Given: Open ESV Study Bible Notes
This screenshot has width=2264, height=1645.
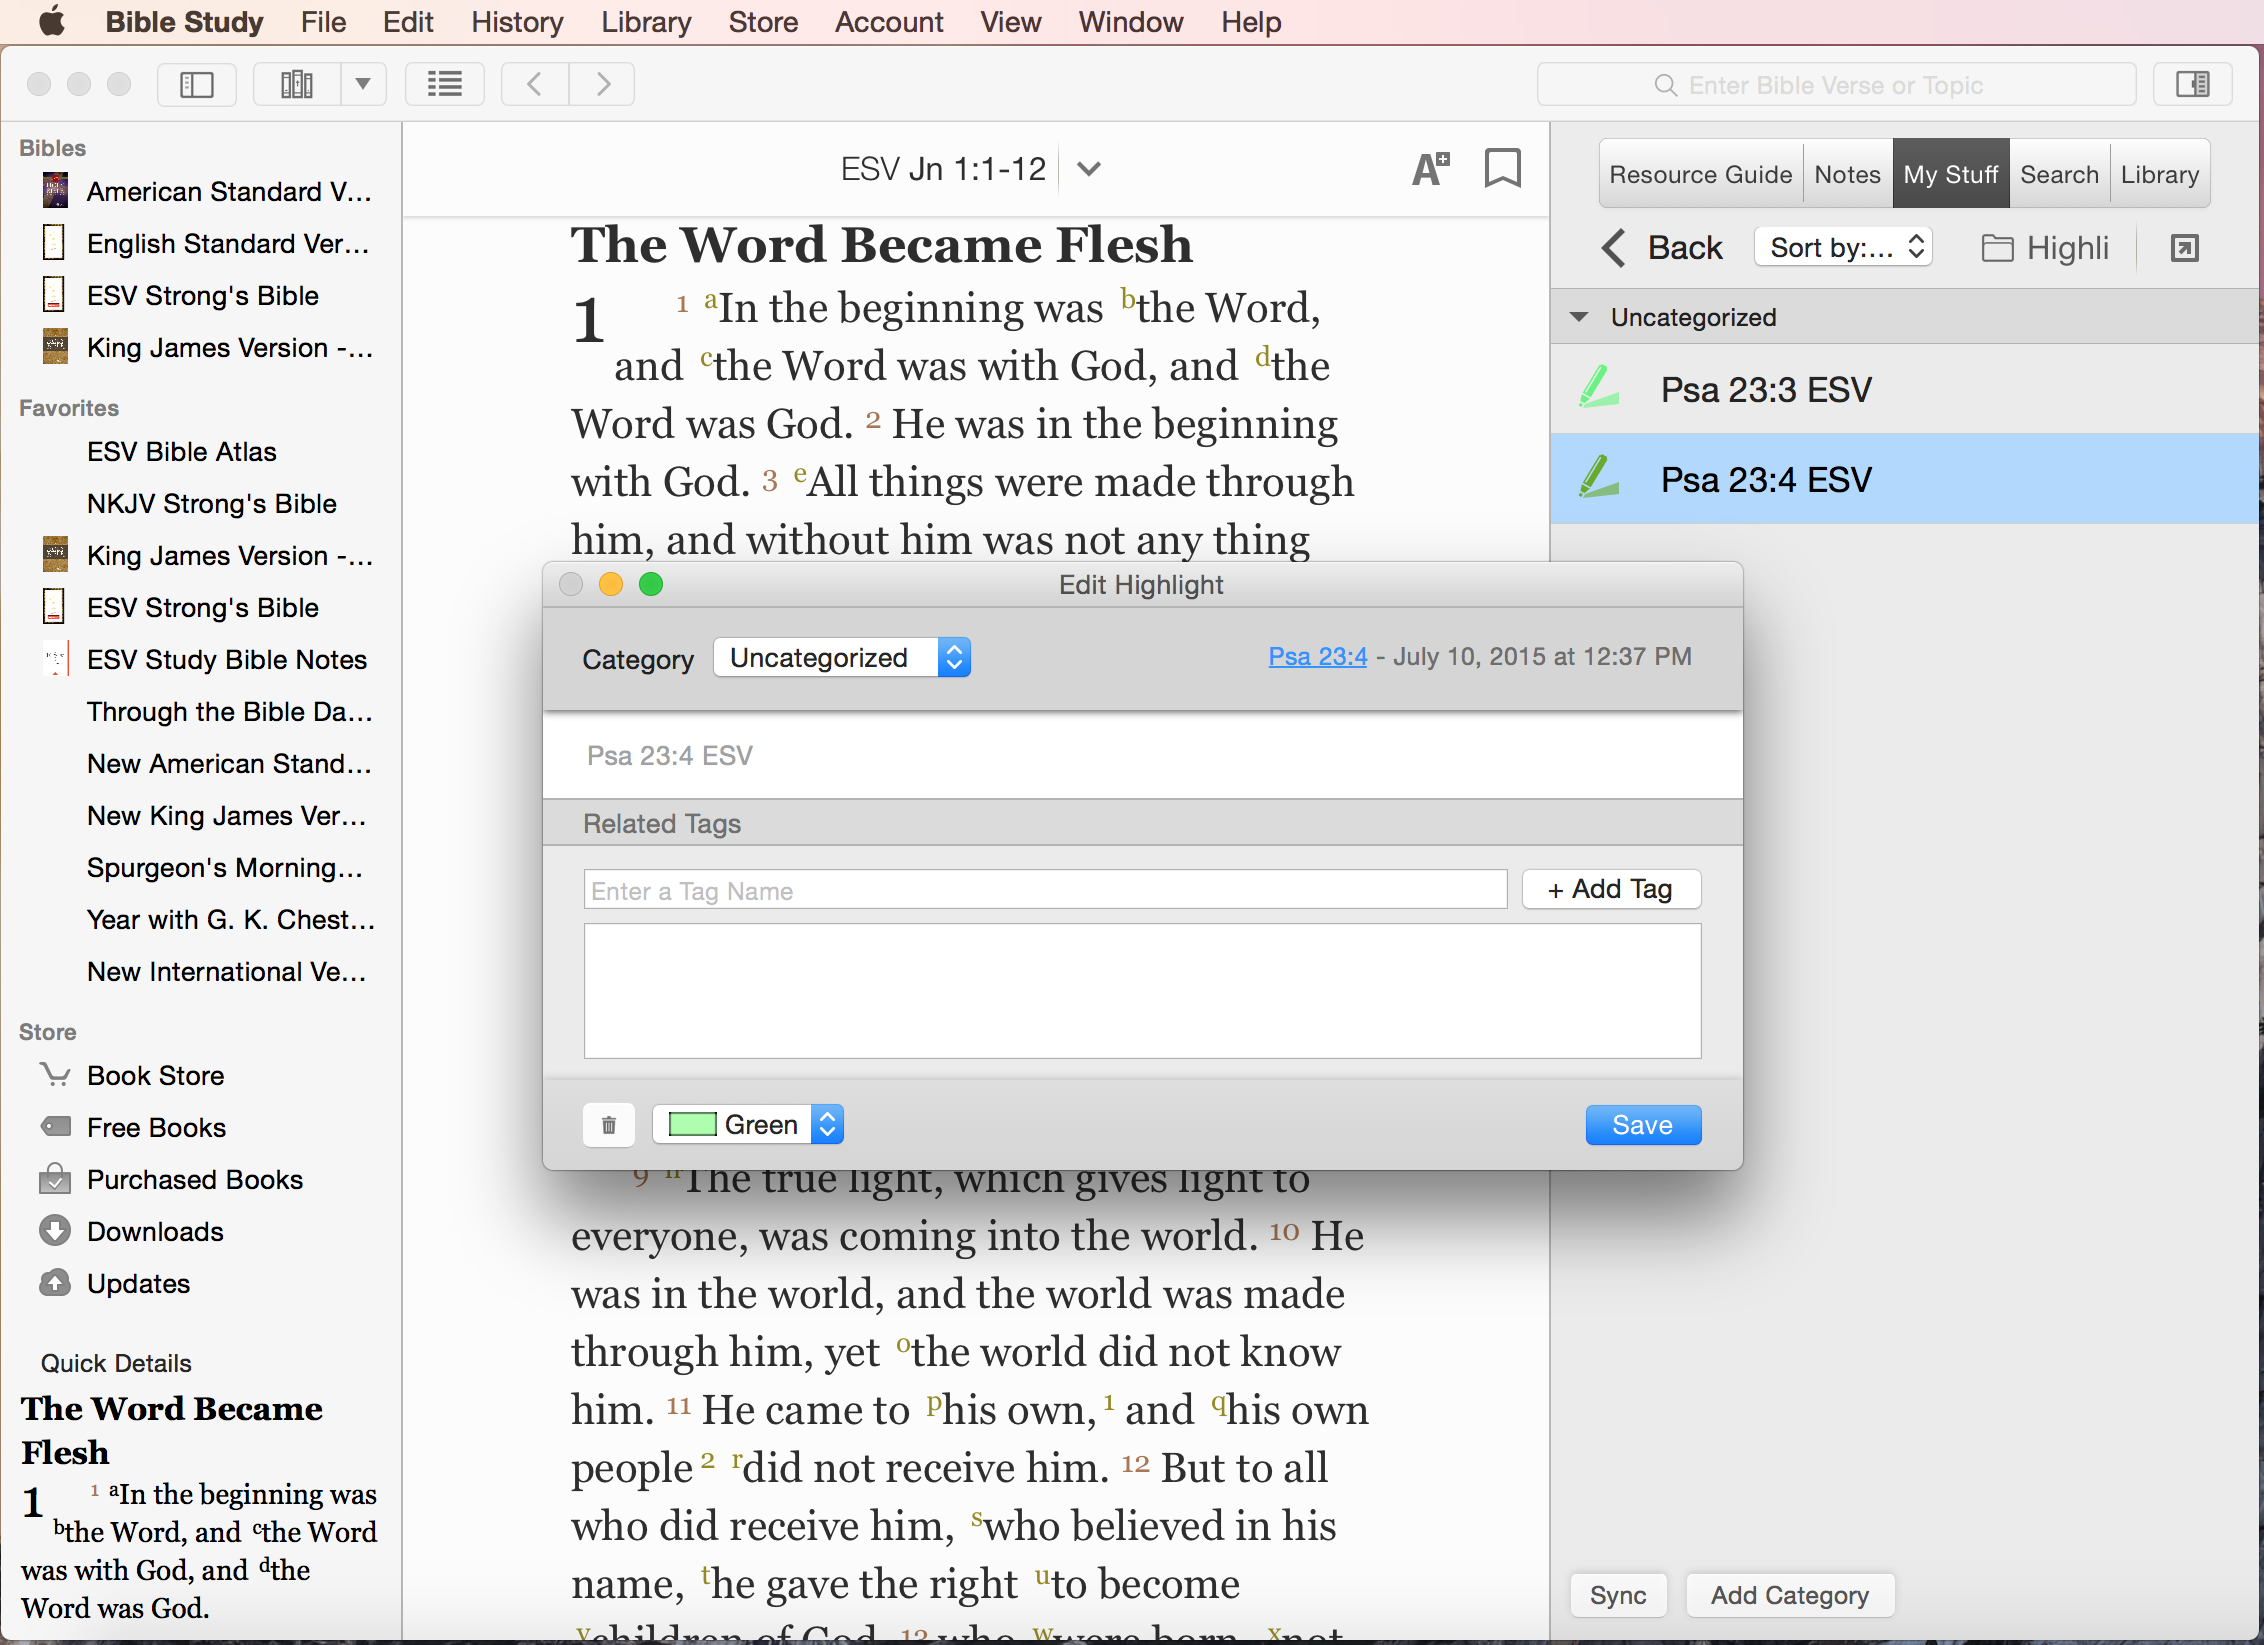Looking at the screenshot, I should click(x=226, y=659).
